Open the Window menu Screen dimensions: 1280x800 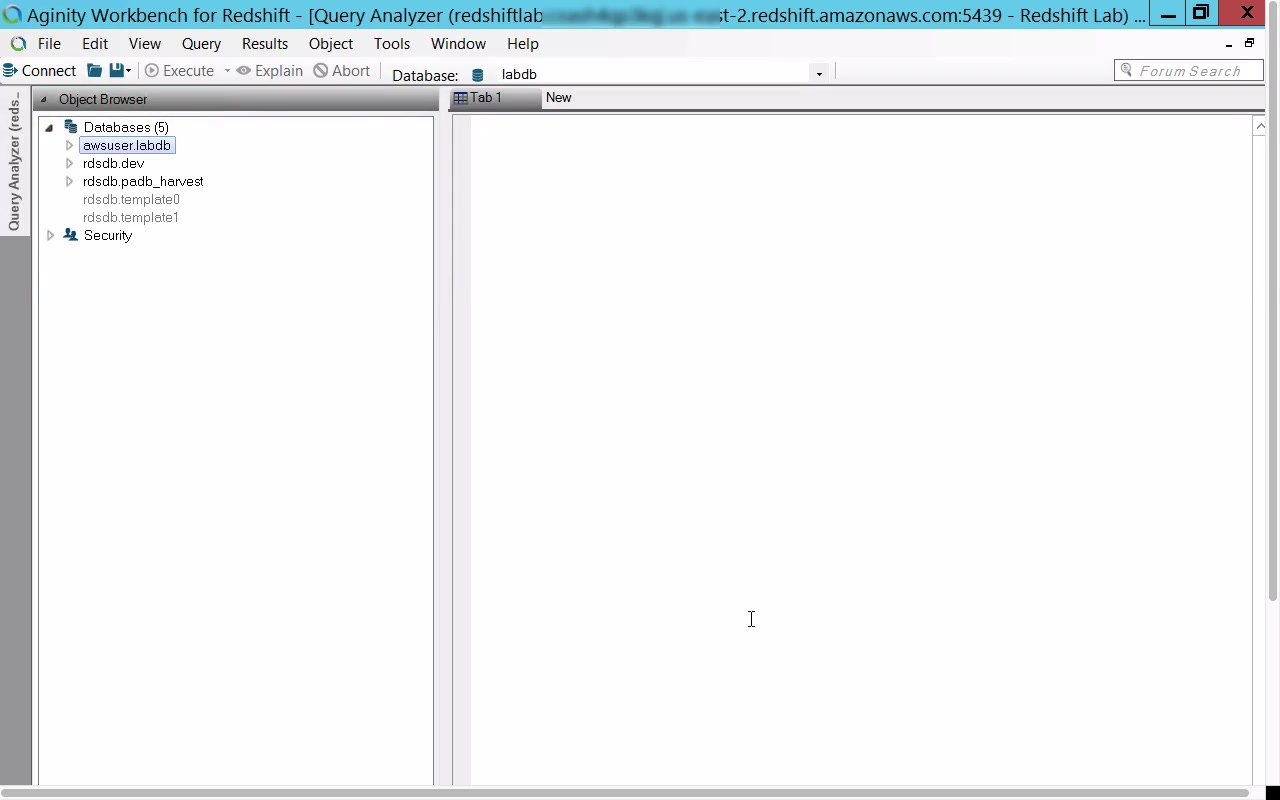pyautogui.click(x=458, y=44)
